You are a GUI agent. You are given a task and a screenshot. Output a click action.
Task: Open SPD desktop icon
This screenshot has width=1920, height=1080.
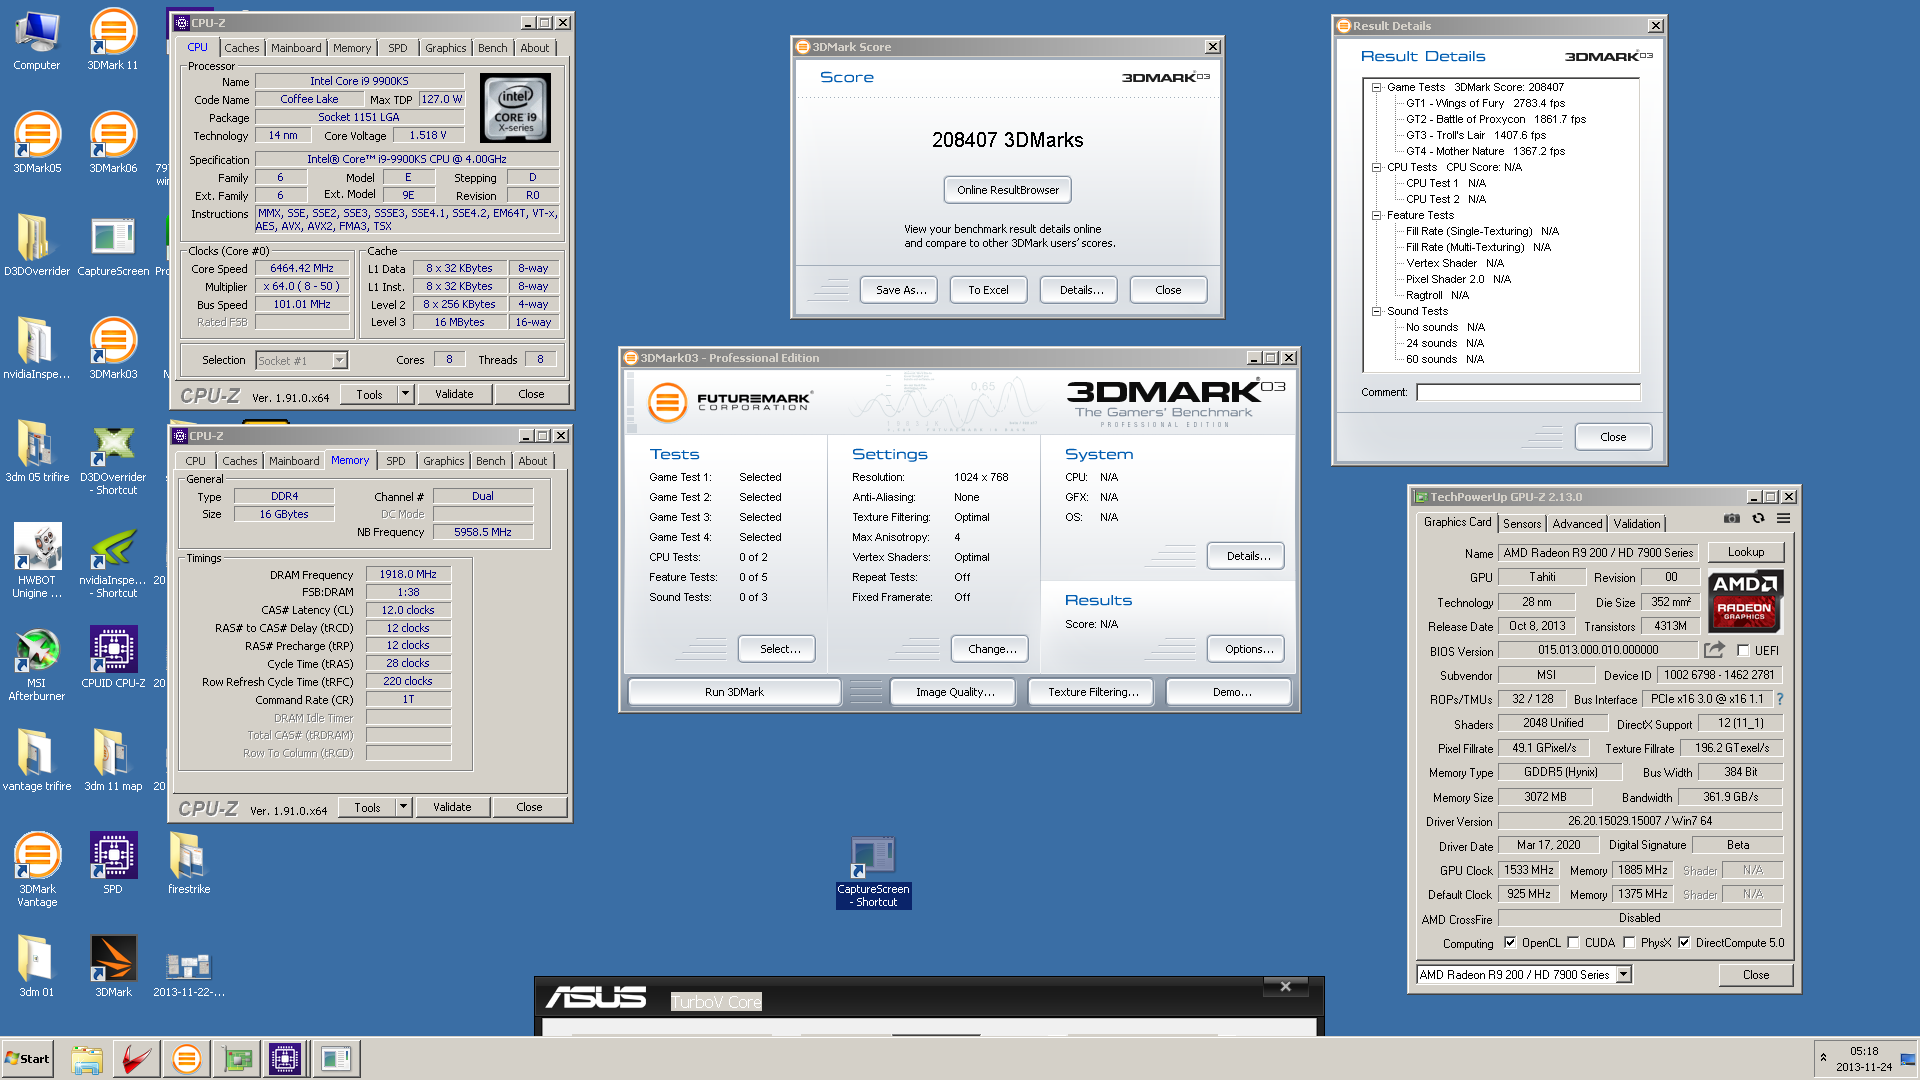(x=113, y=864)
